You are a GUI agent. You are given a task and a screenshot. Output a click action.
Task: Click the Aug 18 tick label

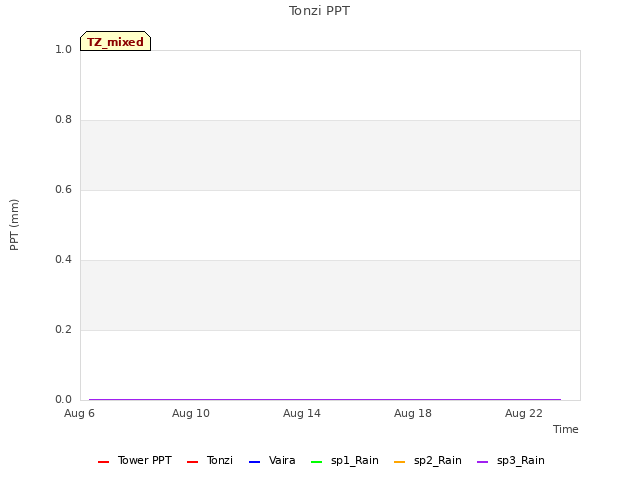pyautogui.click(x=413, y=413)
